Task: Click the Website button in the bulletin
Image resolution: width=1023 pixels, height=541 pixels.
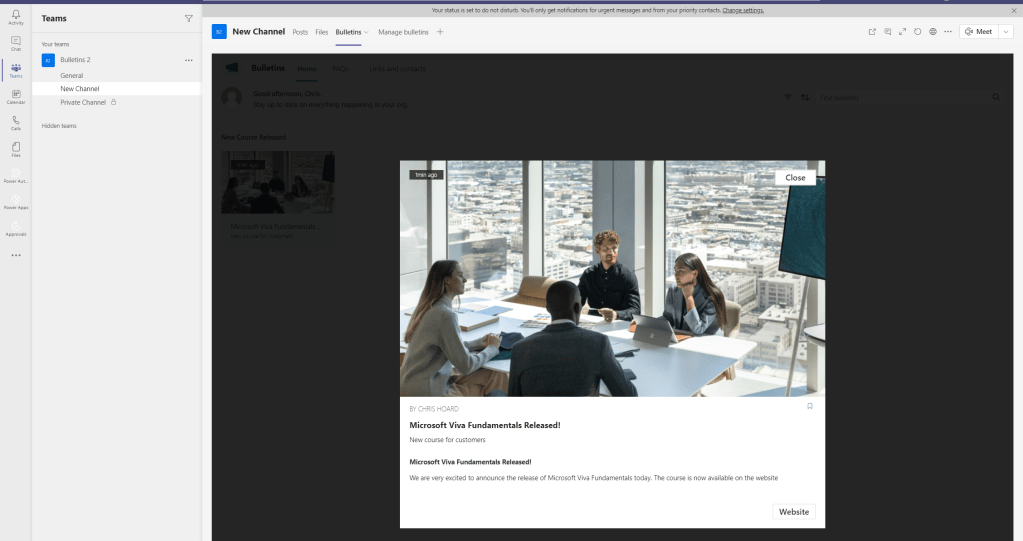Action: click(794, 512)
